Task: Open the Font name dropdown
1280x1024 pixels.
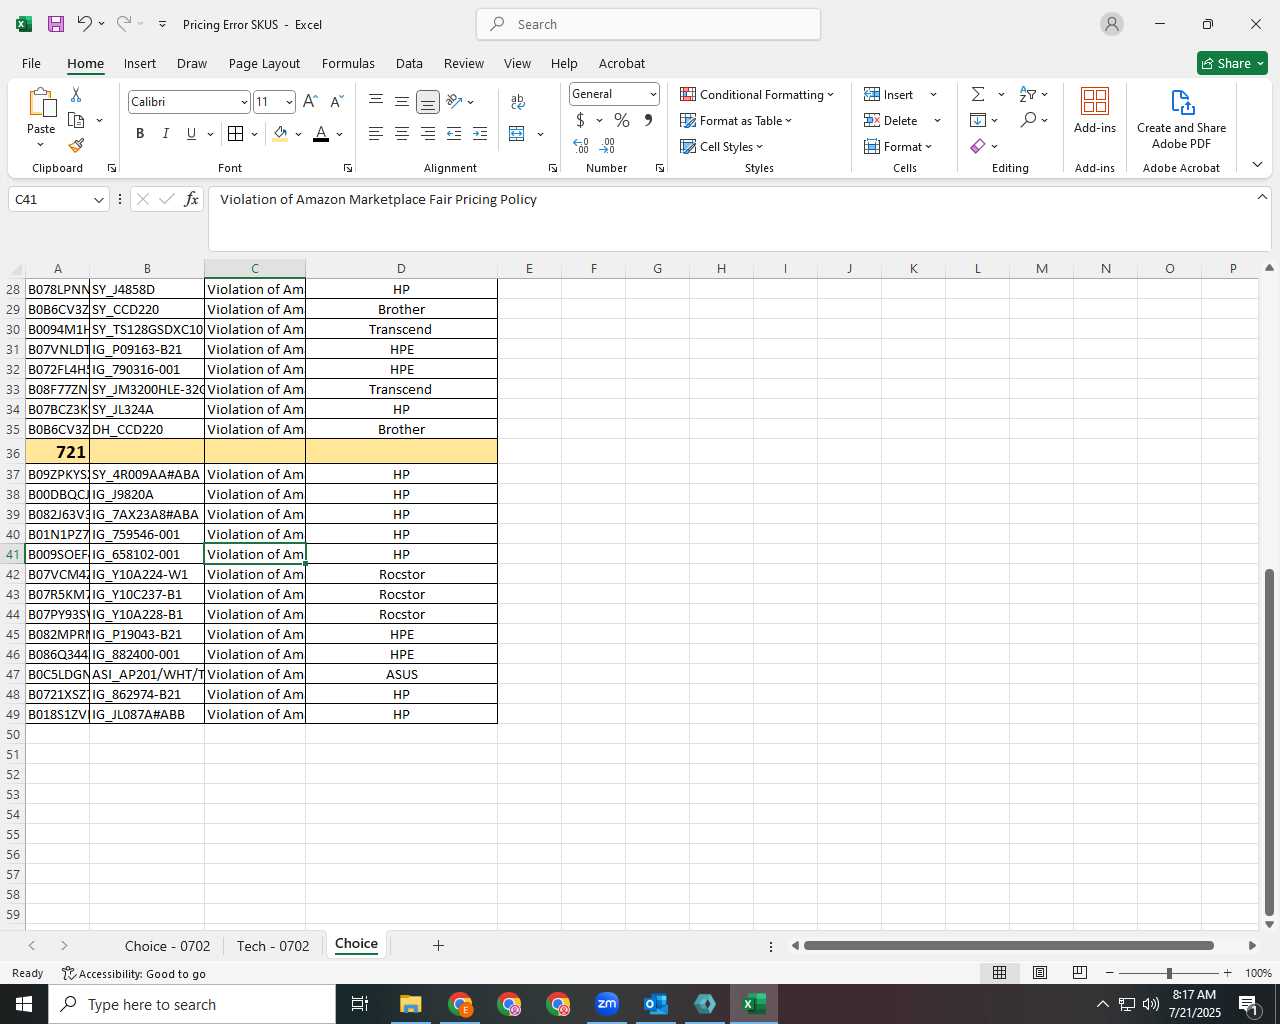Action: pyautogui.click(x=244, y=102)
